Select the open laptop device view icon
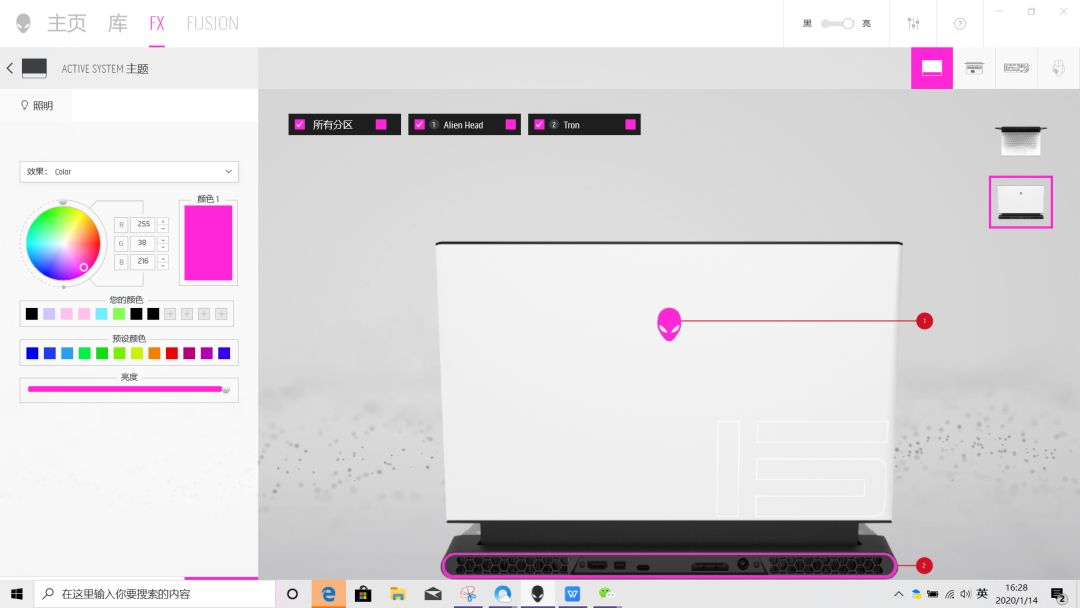 (974, 67)
